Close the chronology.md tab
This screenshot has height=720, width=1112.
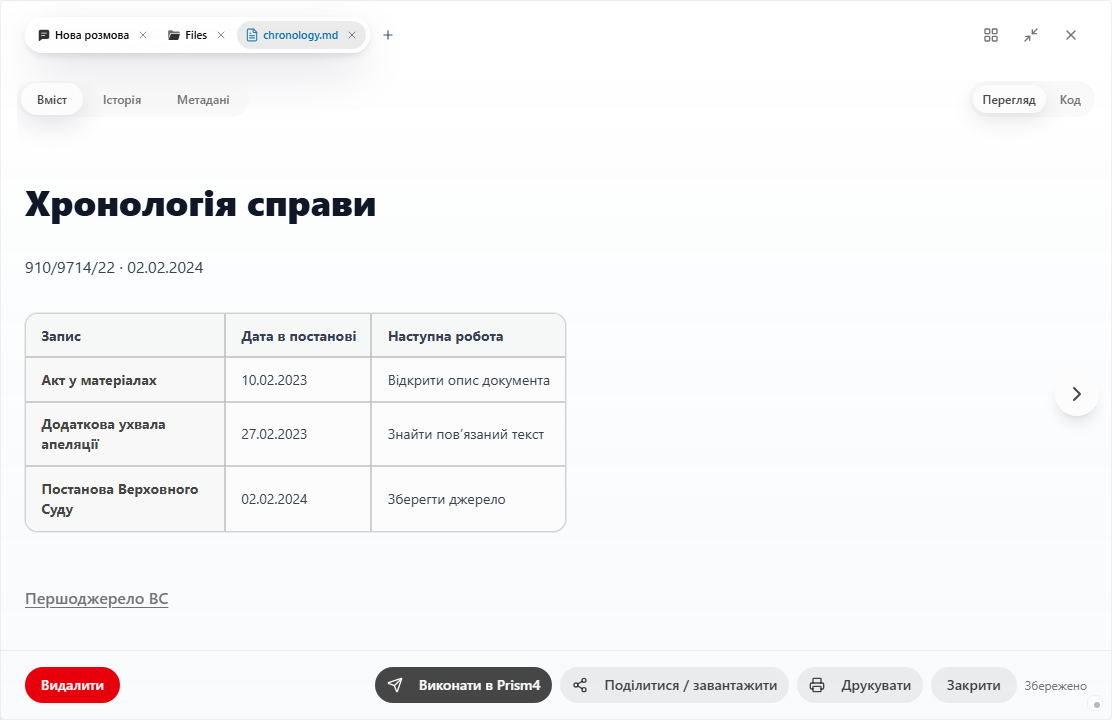pyautogui.click(x=352, y=35)
